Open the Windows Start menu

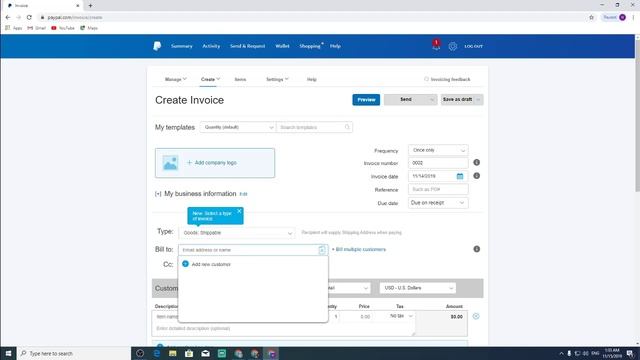click(8, 353)
